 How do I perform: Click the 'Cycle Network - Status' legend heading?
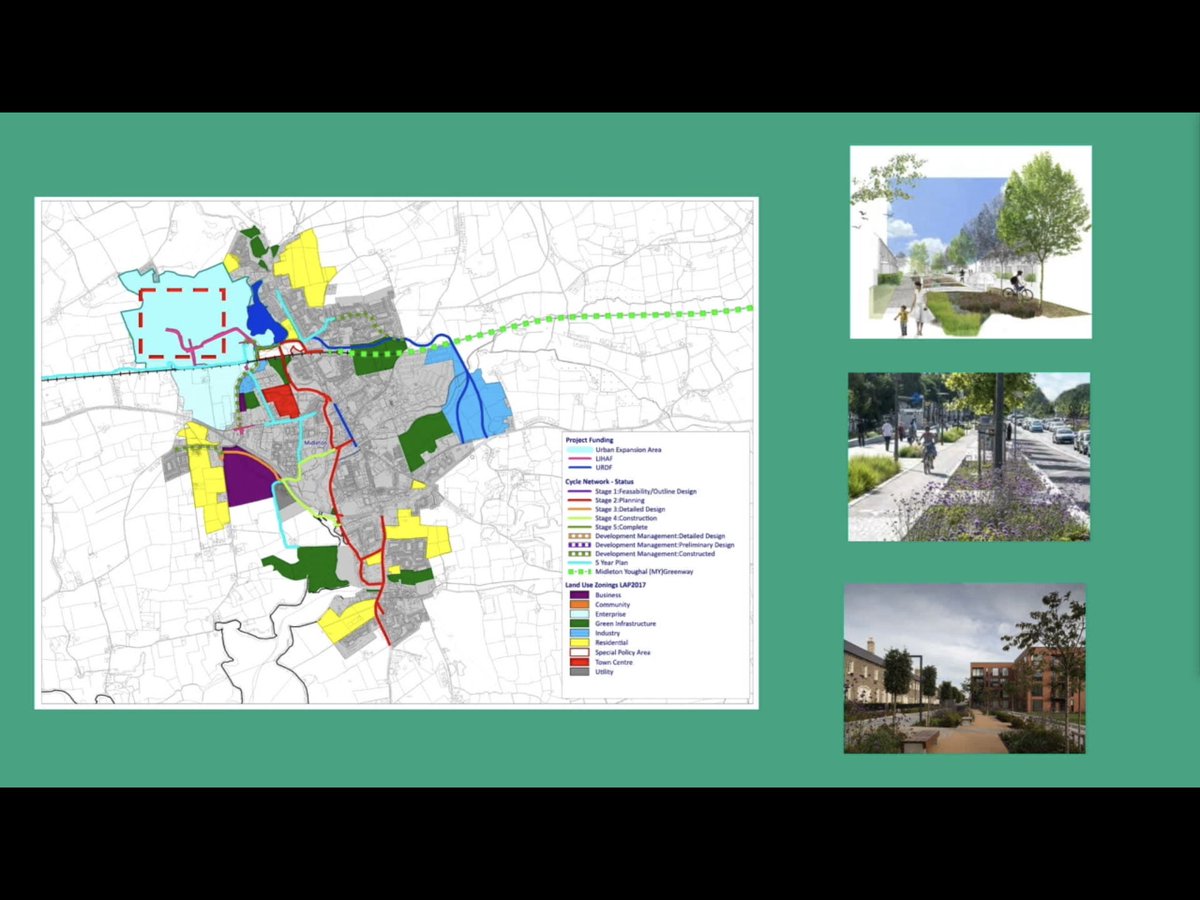point(599,482)
